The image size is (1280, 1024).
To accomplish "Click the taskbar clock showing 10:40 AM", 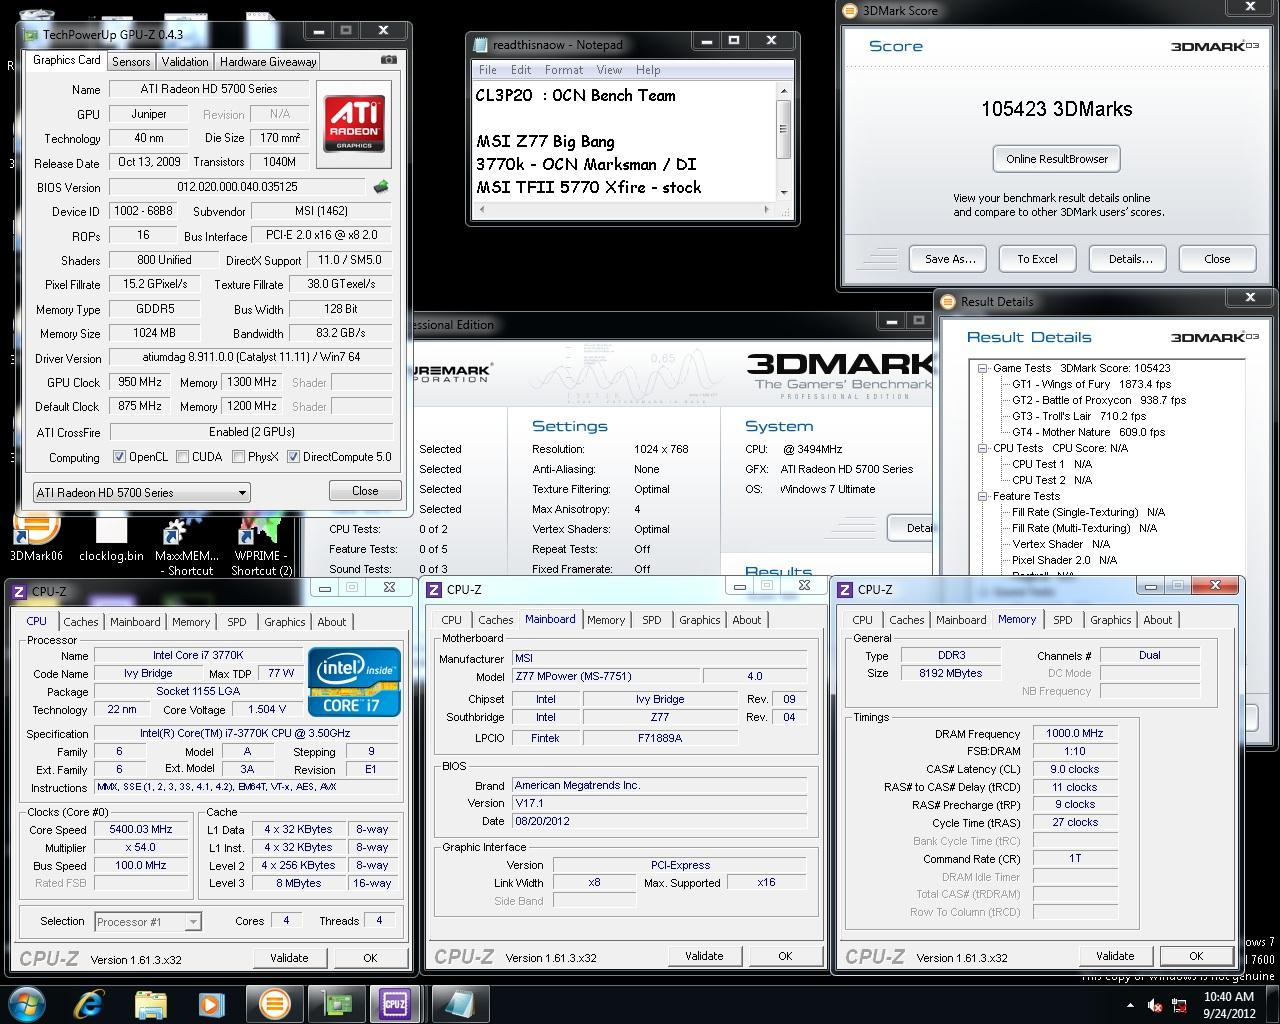I will click(x=1229, y=1004).
